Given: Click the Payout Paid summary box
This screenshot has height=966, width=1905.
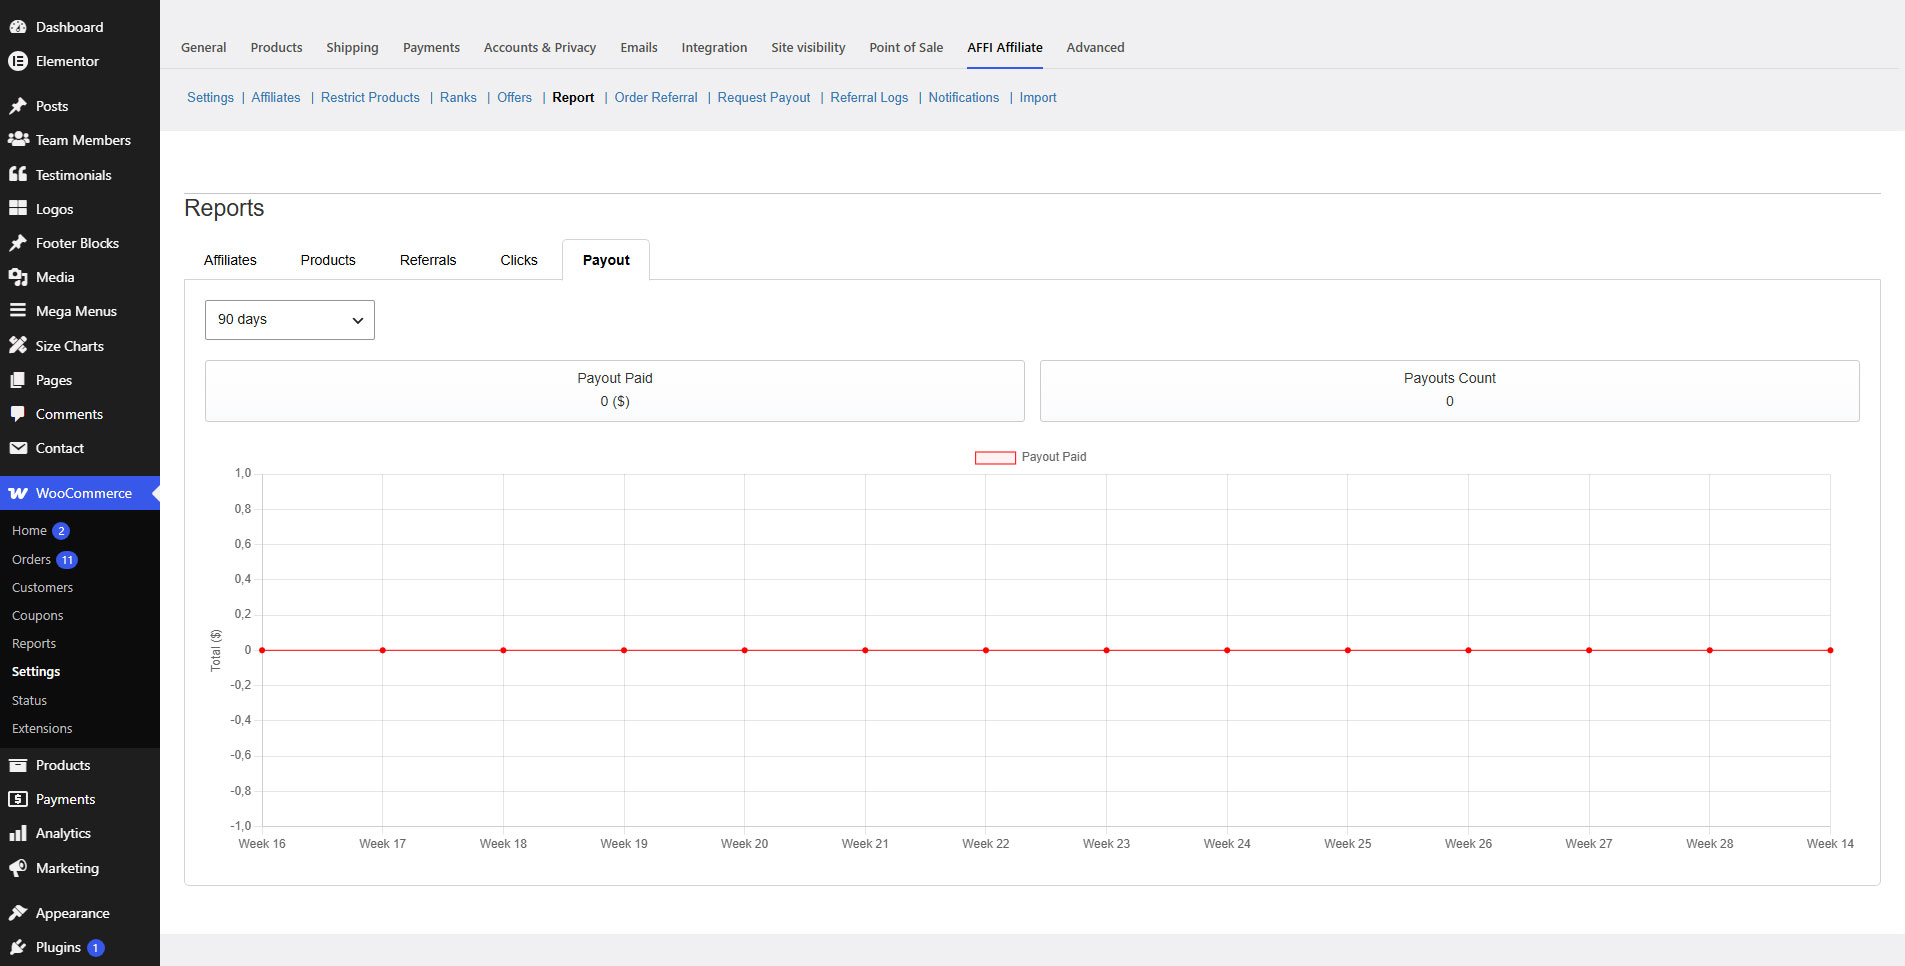Looking at the screenshot, I should [x=615, y=391].
